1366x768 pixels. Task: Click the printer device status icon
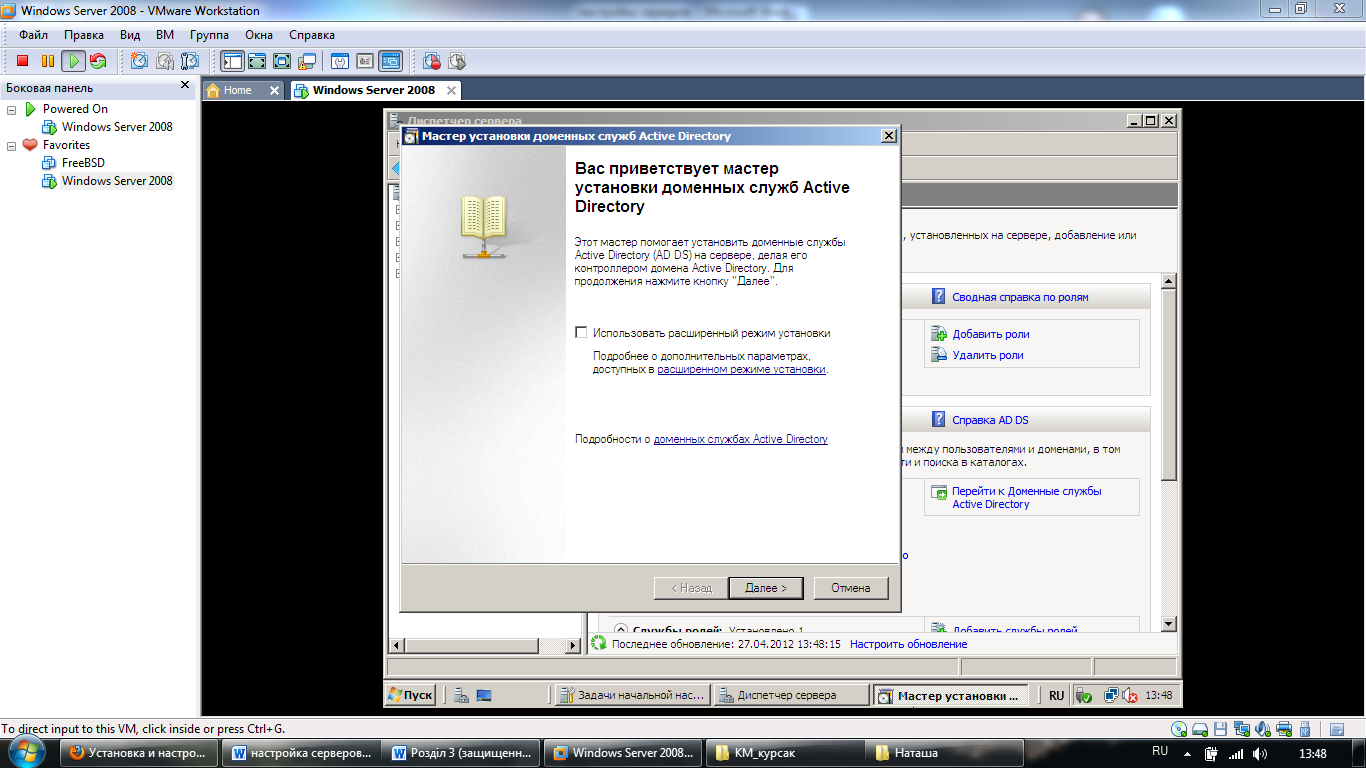(1286, 729)
